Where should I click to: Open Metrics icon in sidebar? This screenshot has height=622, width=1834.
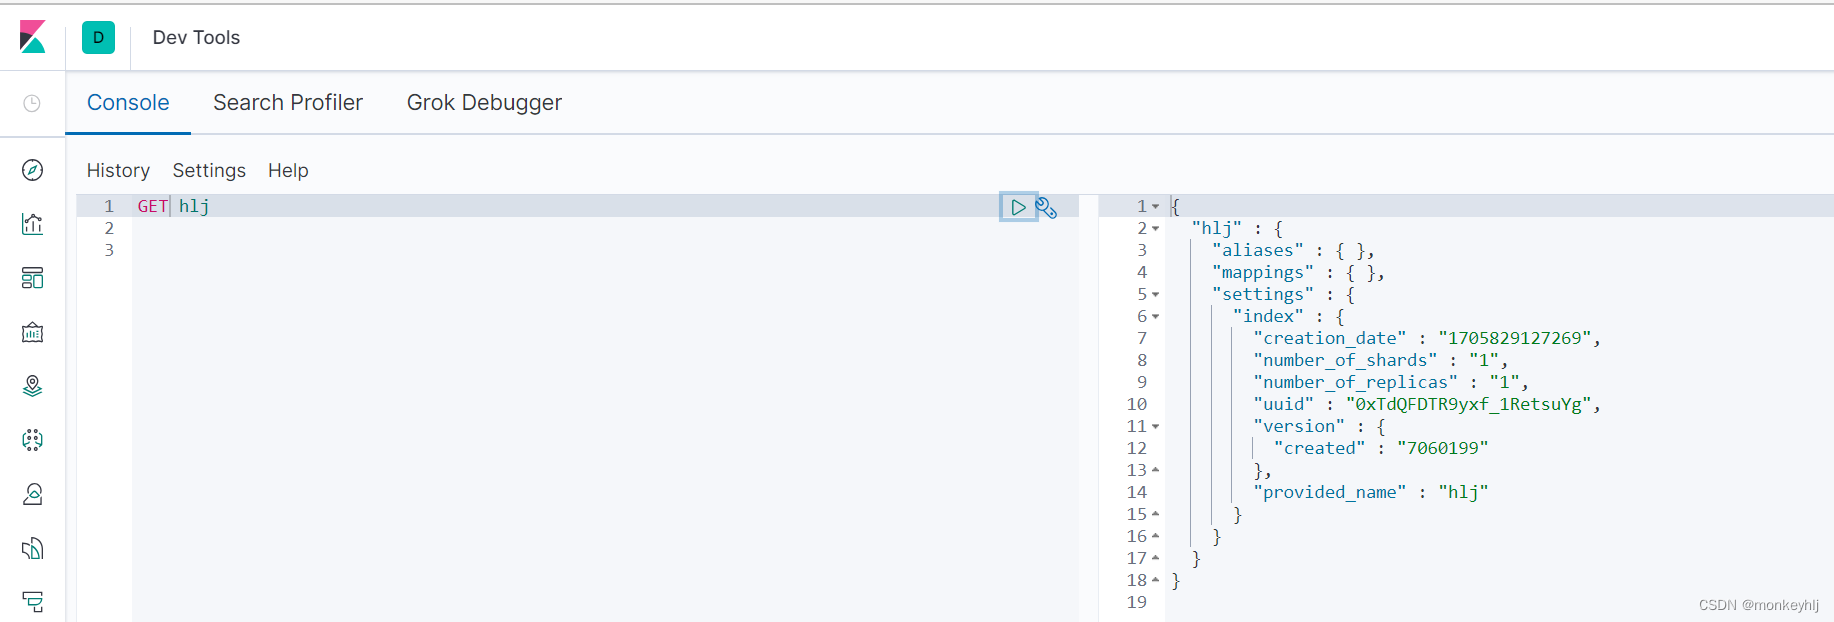pos(32,494)
